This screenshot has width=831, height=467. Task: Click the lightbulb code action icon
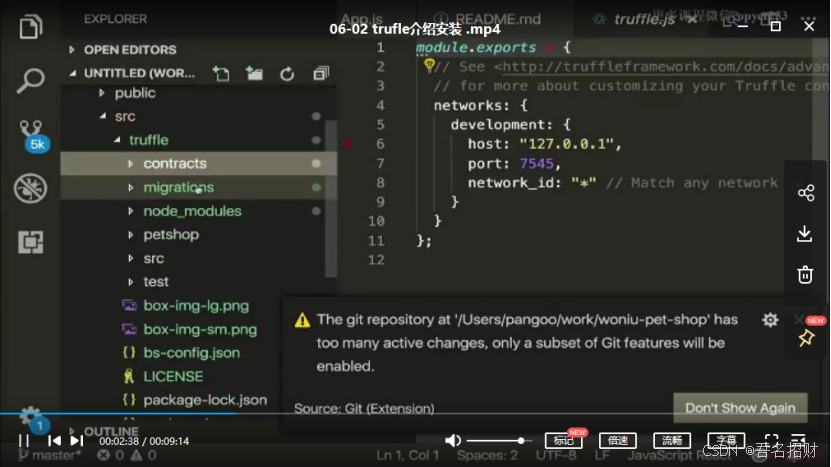[x=429, y=65]
